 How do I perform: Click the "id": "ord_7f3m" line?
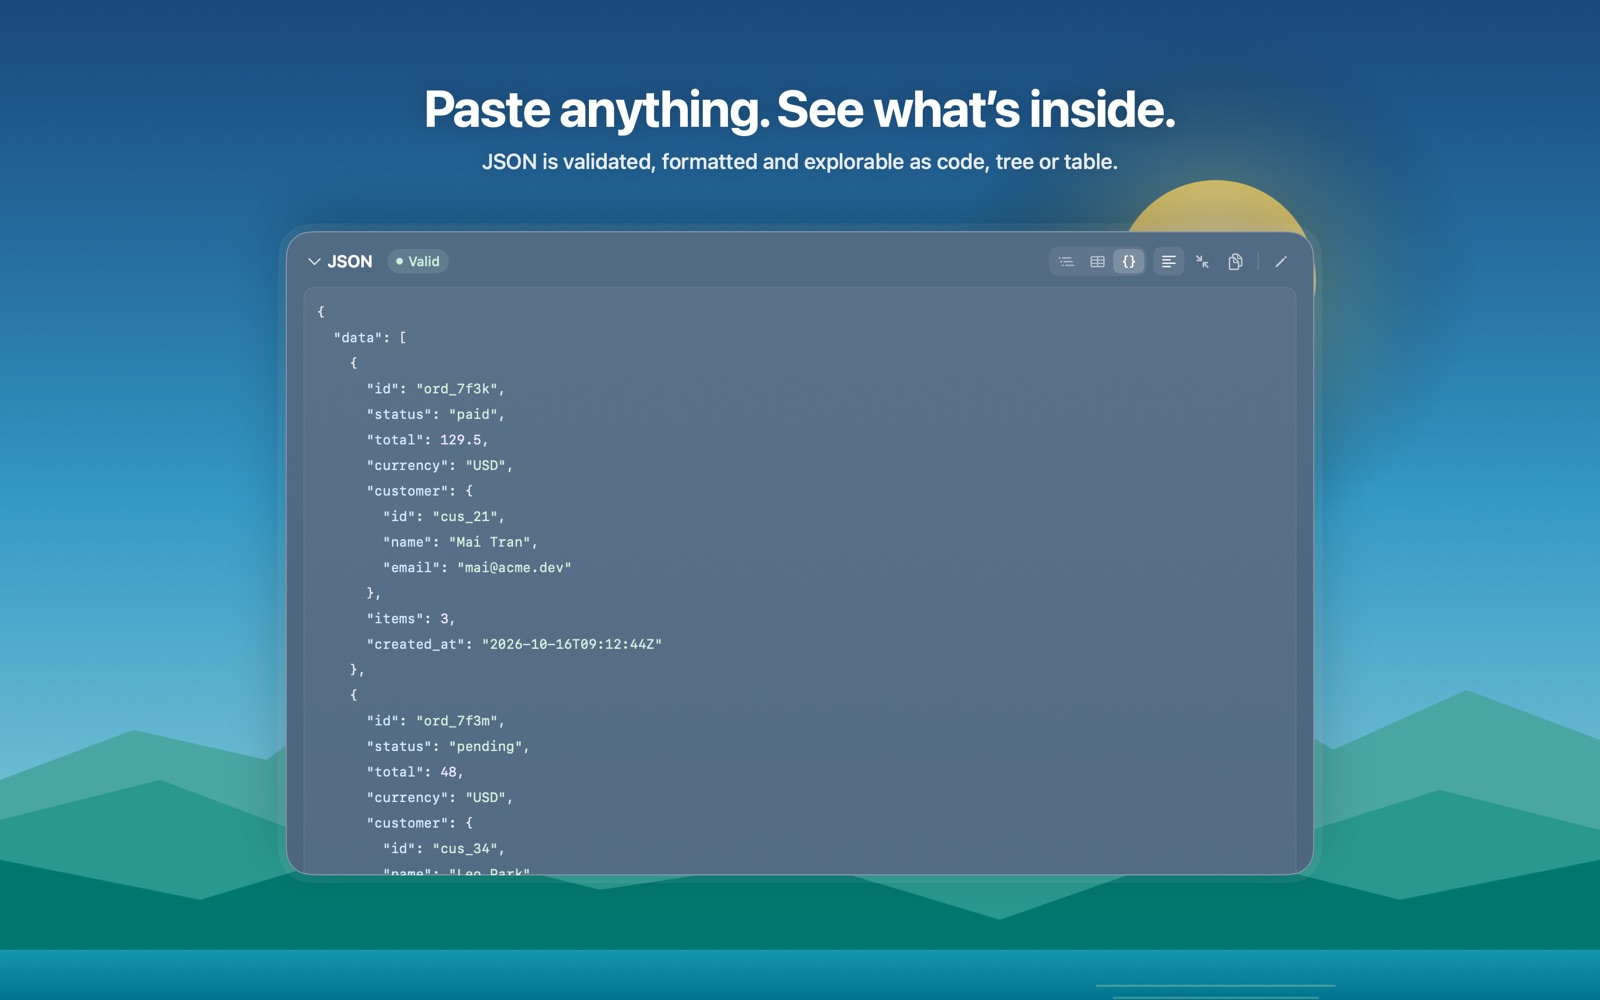coord(436,721)
